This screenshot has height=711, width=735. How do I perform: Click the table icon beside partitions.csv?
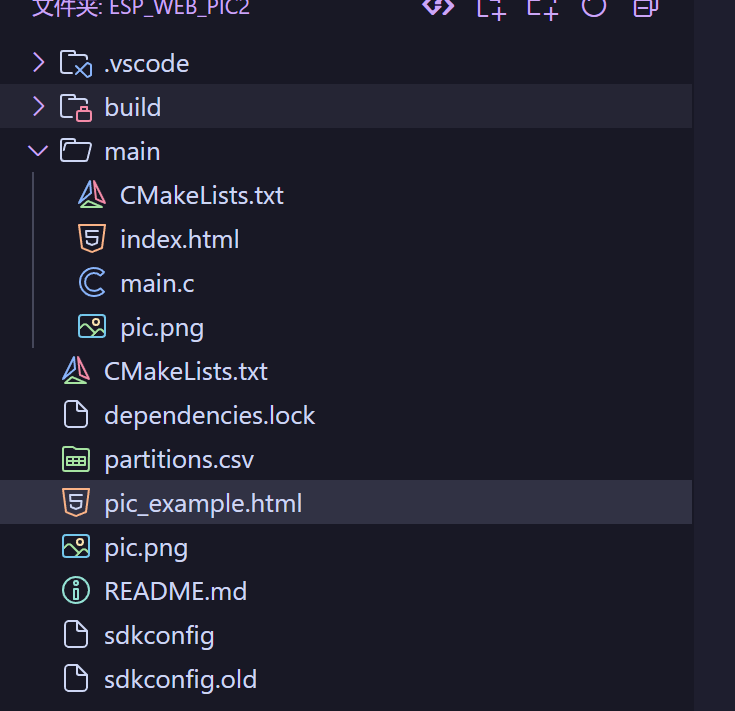[76, 459]
